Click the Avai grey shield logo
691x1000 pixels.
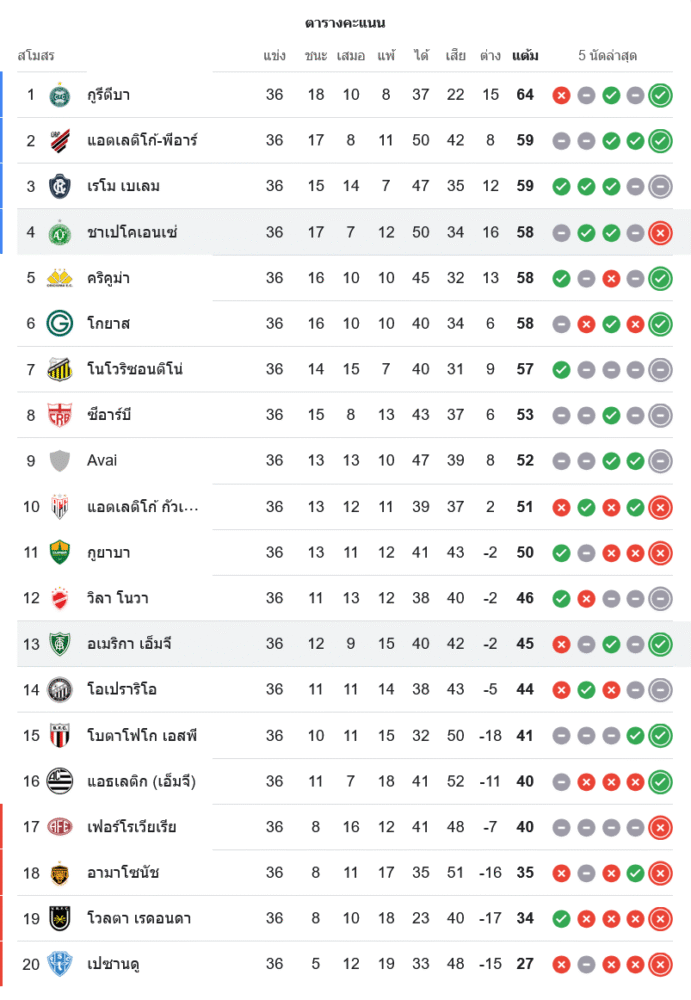pyautogui.click(x=59, y=461)
